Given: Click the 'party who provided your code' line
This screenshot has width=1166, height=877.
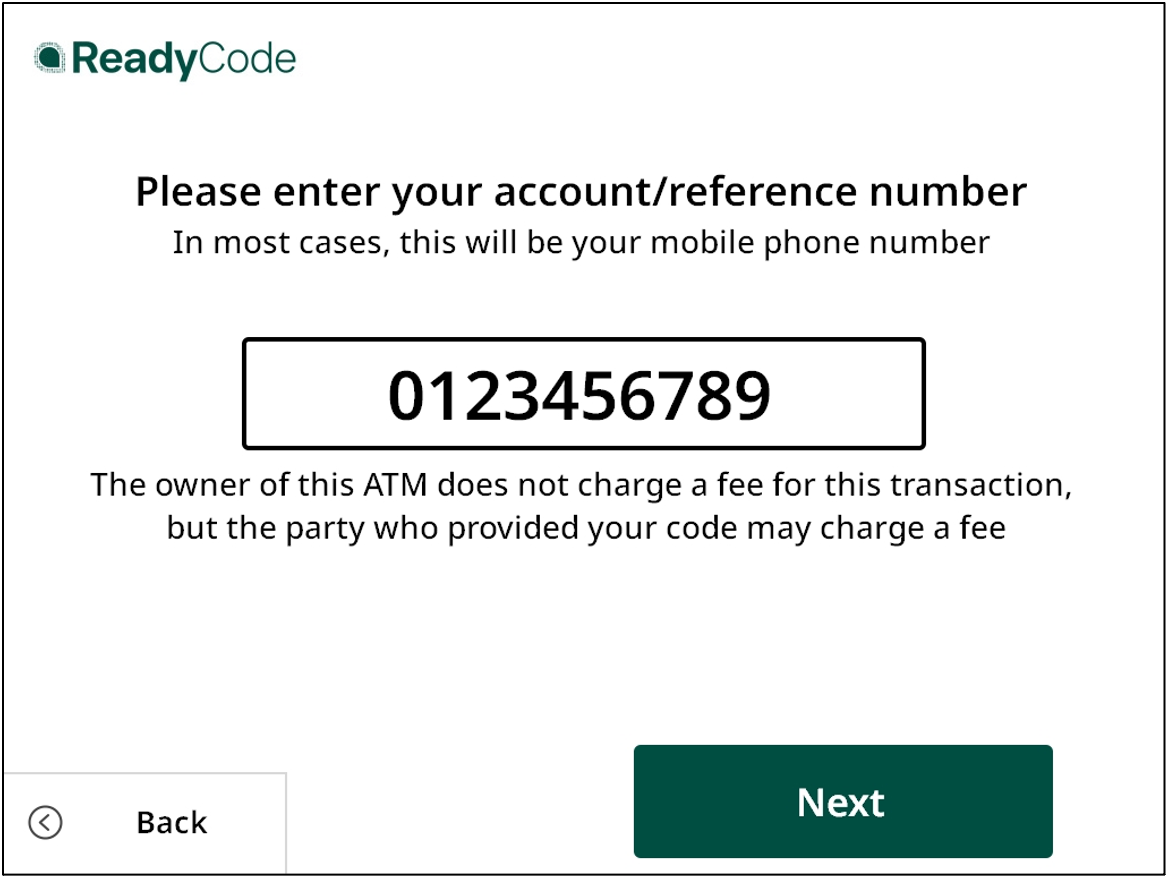Looking at the screenshot, I should point(586,528).
